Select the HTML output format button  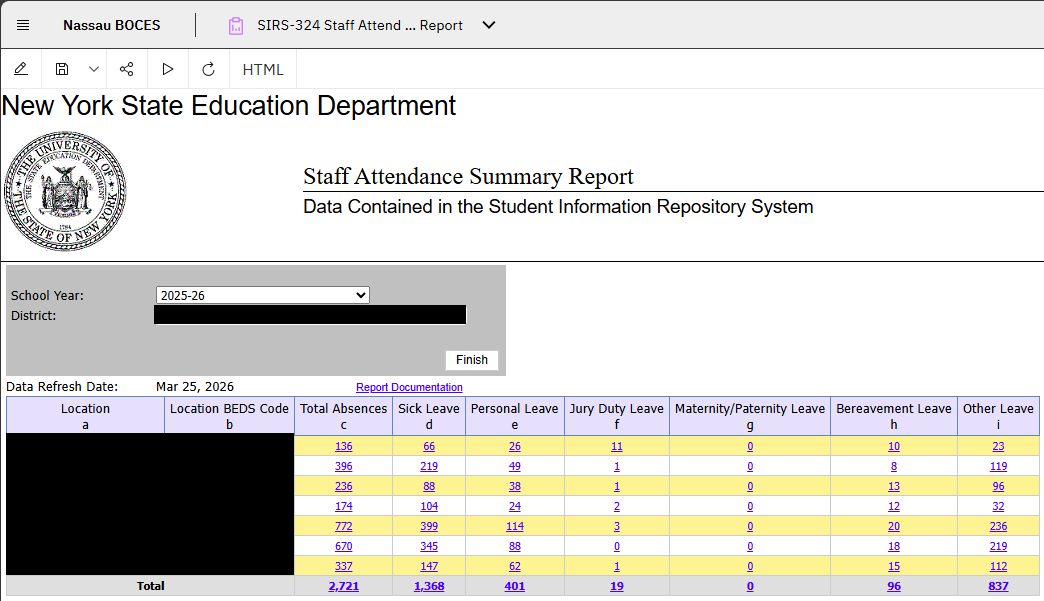pos(263,69)
